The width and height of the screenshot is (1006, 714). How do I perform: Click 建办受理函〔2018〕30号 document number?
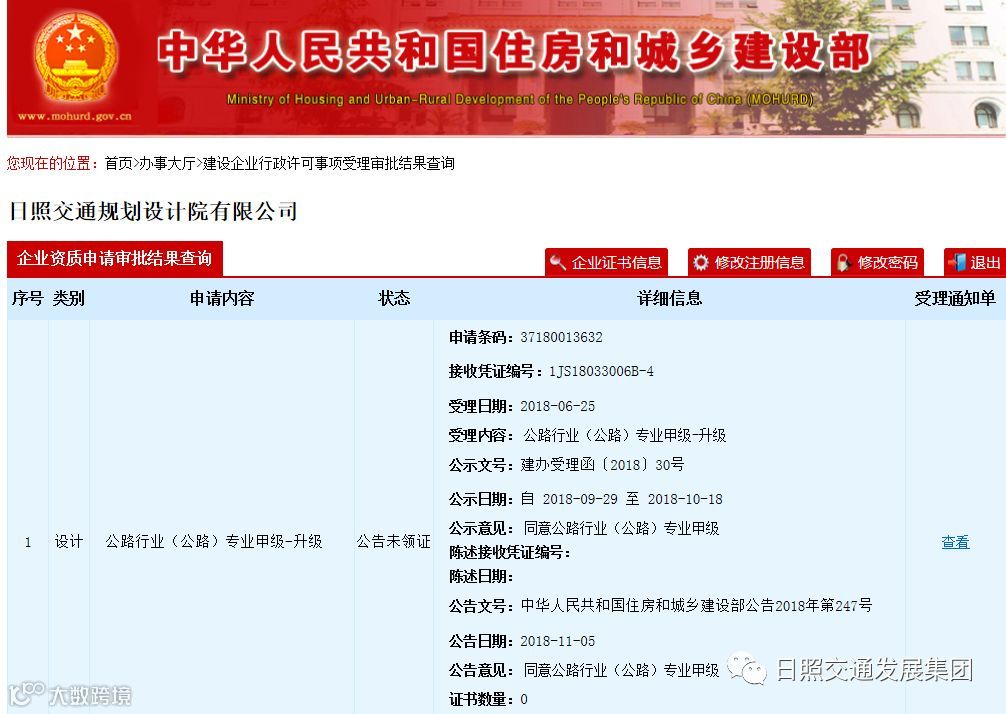pos(602,464)
